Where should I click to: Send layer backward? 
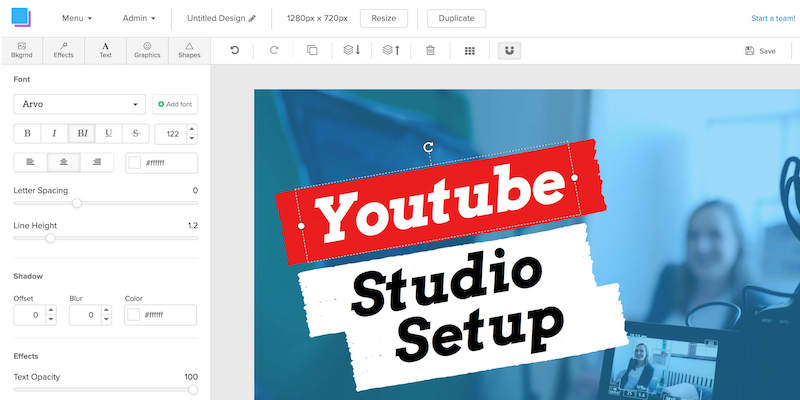[x=352, y=50]
